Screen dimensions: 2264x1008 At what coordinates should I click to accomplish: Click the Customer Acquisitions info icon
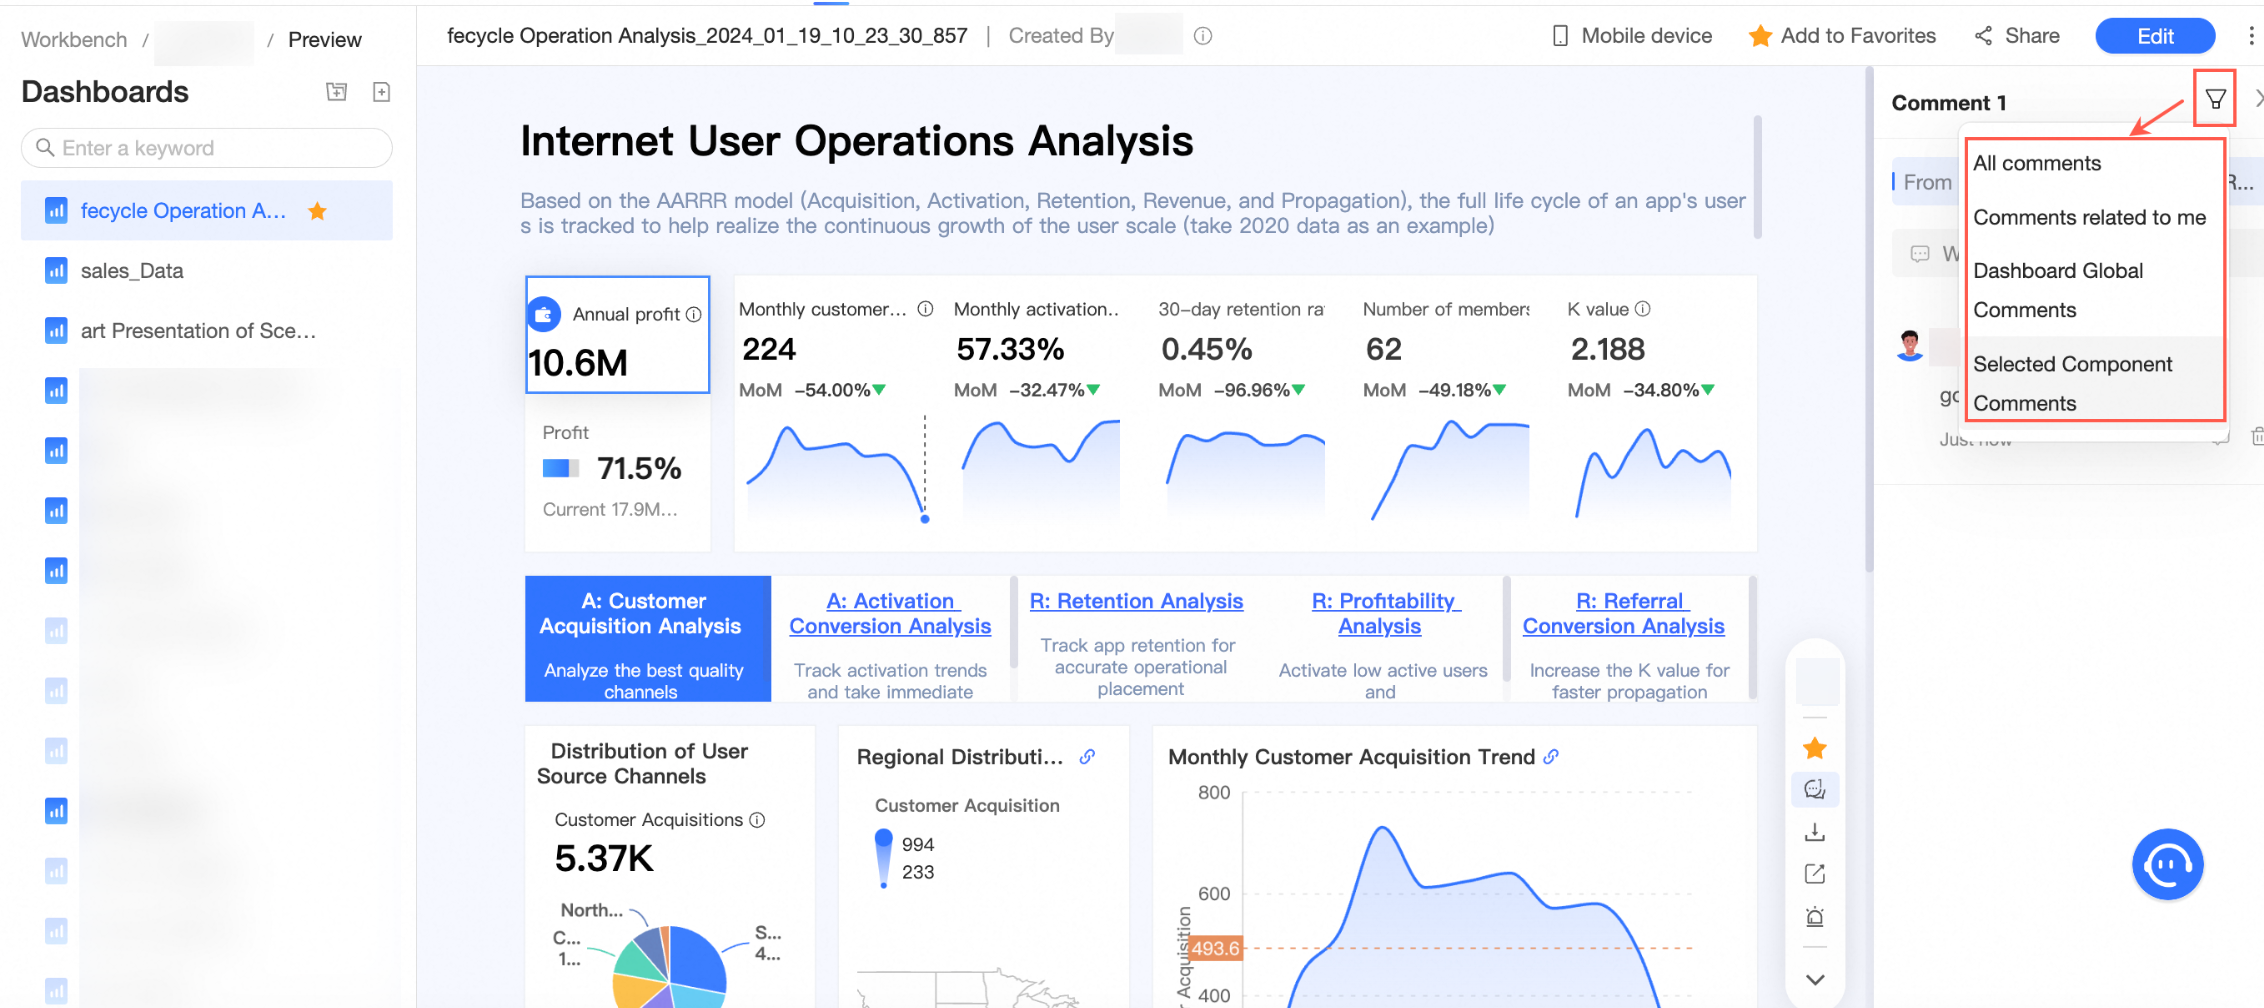click(x=757, y=820)
